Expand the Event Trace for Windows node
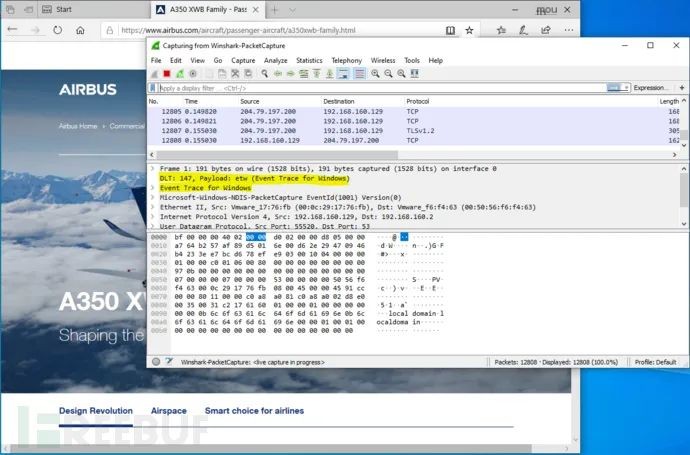Image resolution: width=690 pixels, height=455 pixels. (x=153, y=188)
